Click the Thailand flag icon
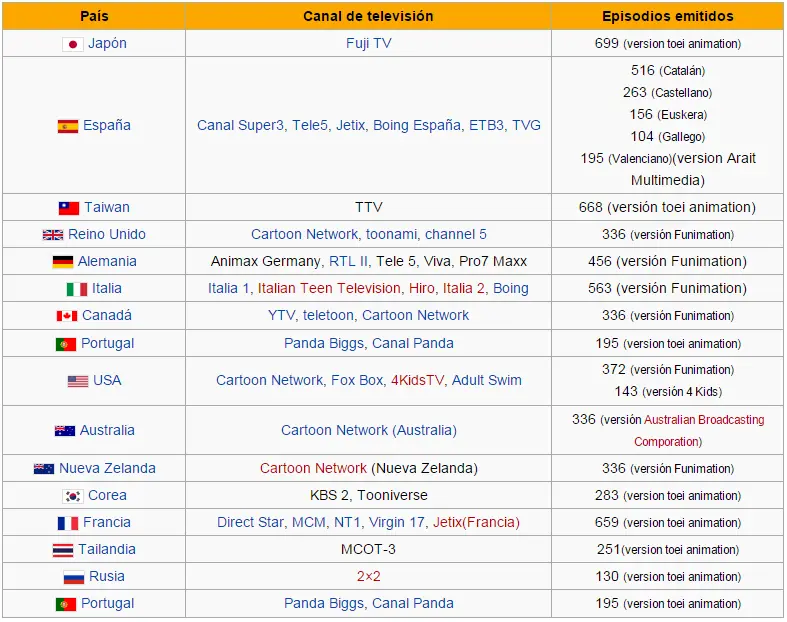The image size is (787, 622). coord(63,550)
